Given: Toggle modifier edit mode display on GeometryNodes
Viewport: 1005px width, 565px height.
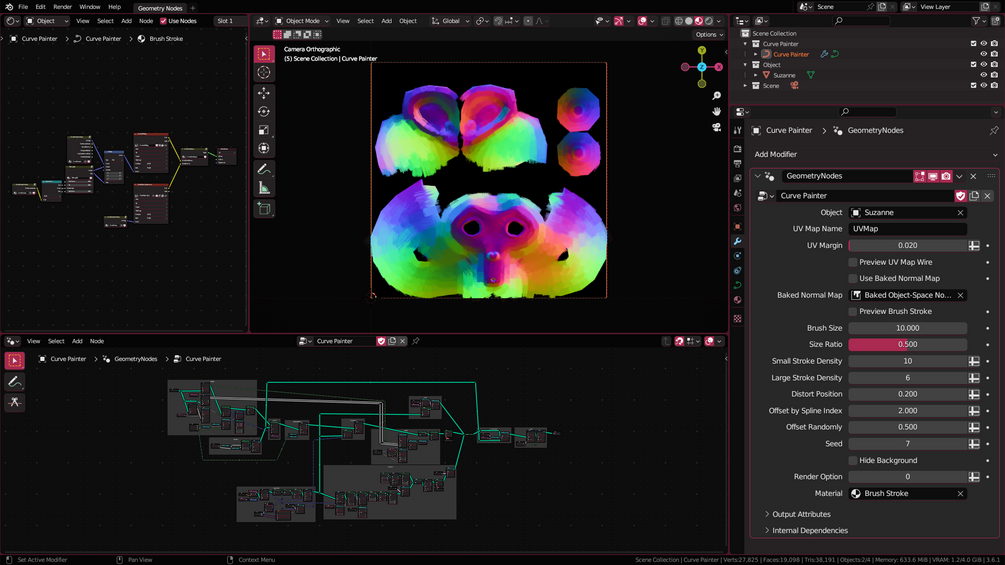Looking at the screenshot, I should [920, 176].
